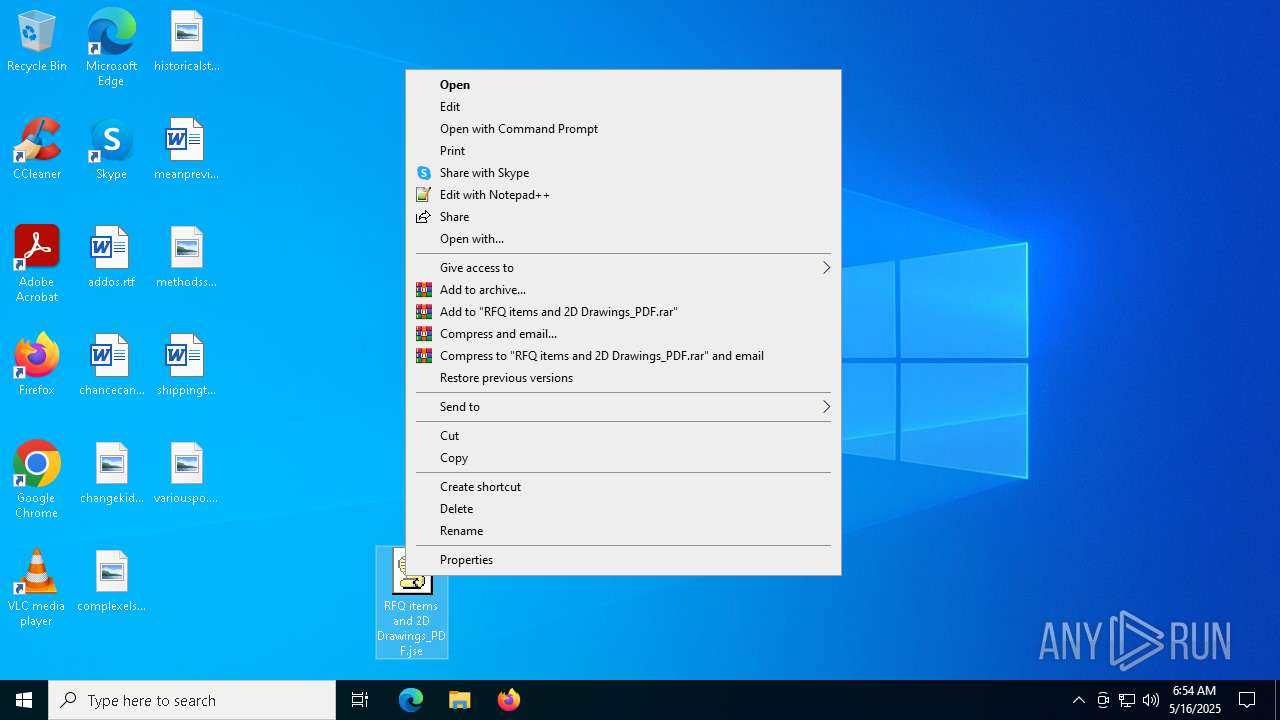Screen dimensions: 1280x720
Task: Select the methodss... image file icon
Action: click(187, 258)
